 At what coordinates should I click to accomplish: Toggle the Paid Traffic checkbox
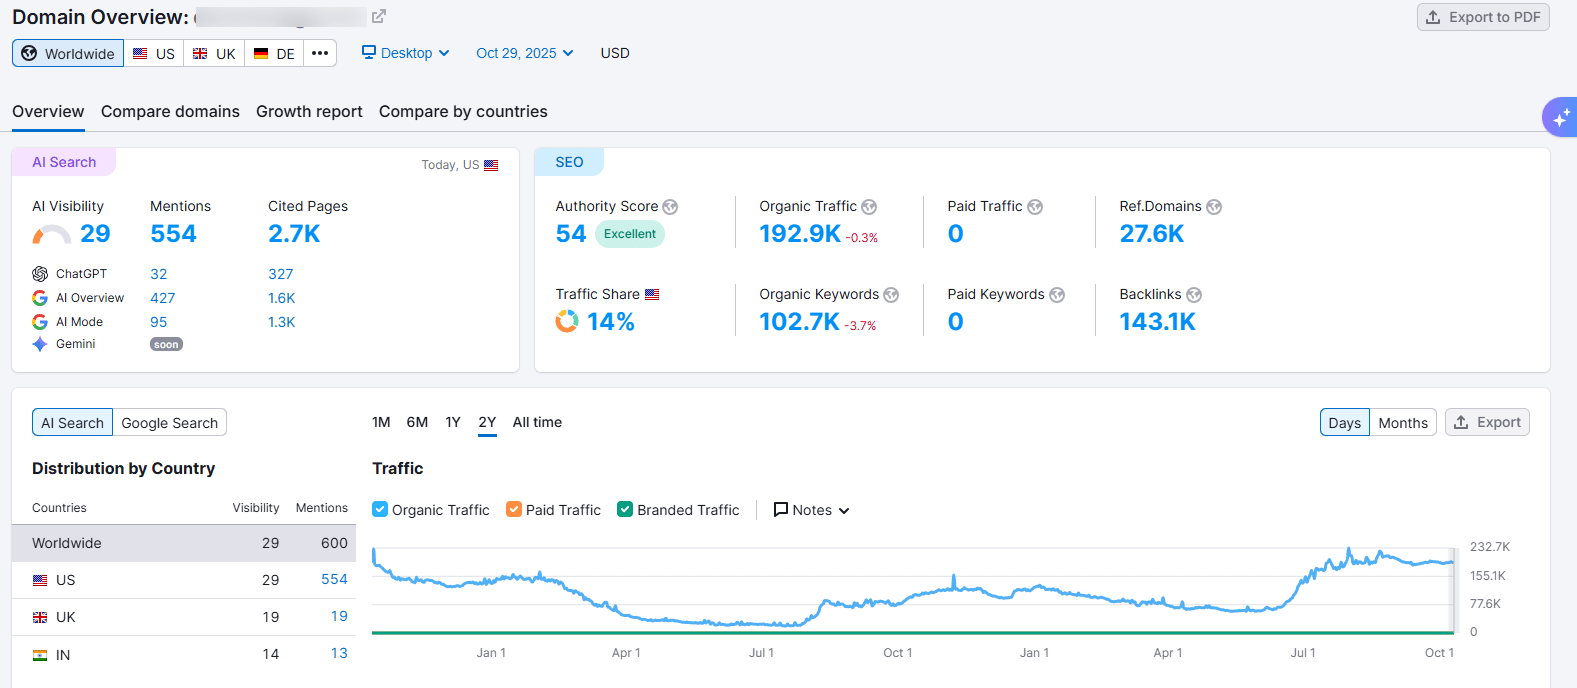point(514,509)
